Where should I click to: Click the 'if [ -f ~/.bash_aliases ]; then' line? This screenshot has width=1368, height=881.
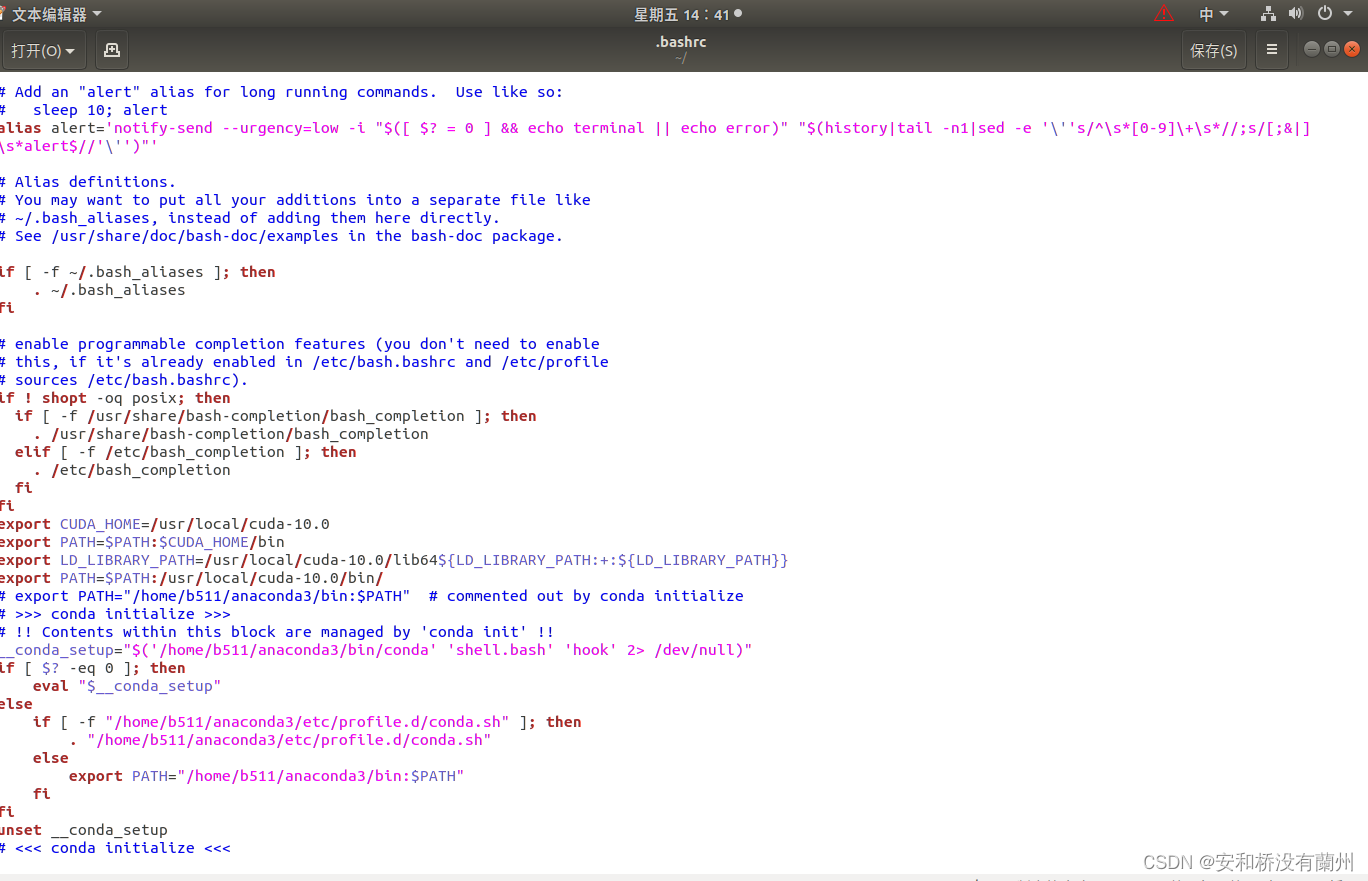coord(138,272)
